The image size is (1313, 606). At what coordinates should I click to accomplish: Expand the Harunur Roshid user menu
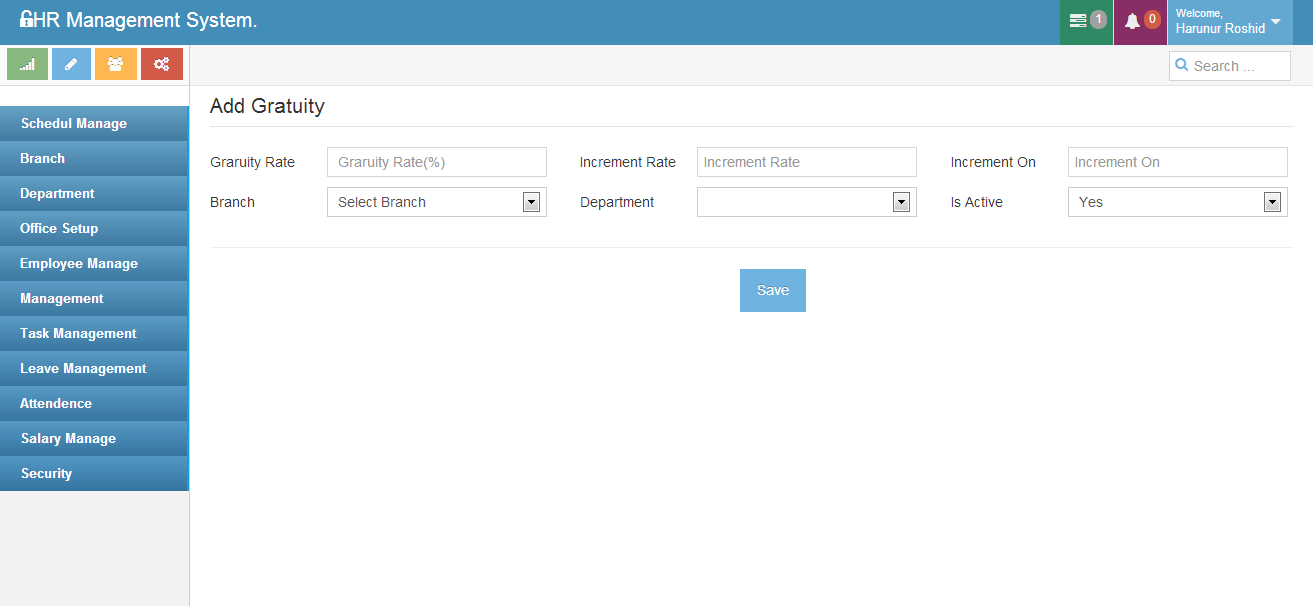(1228, 22)
